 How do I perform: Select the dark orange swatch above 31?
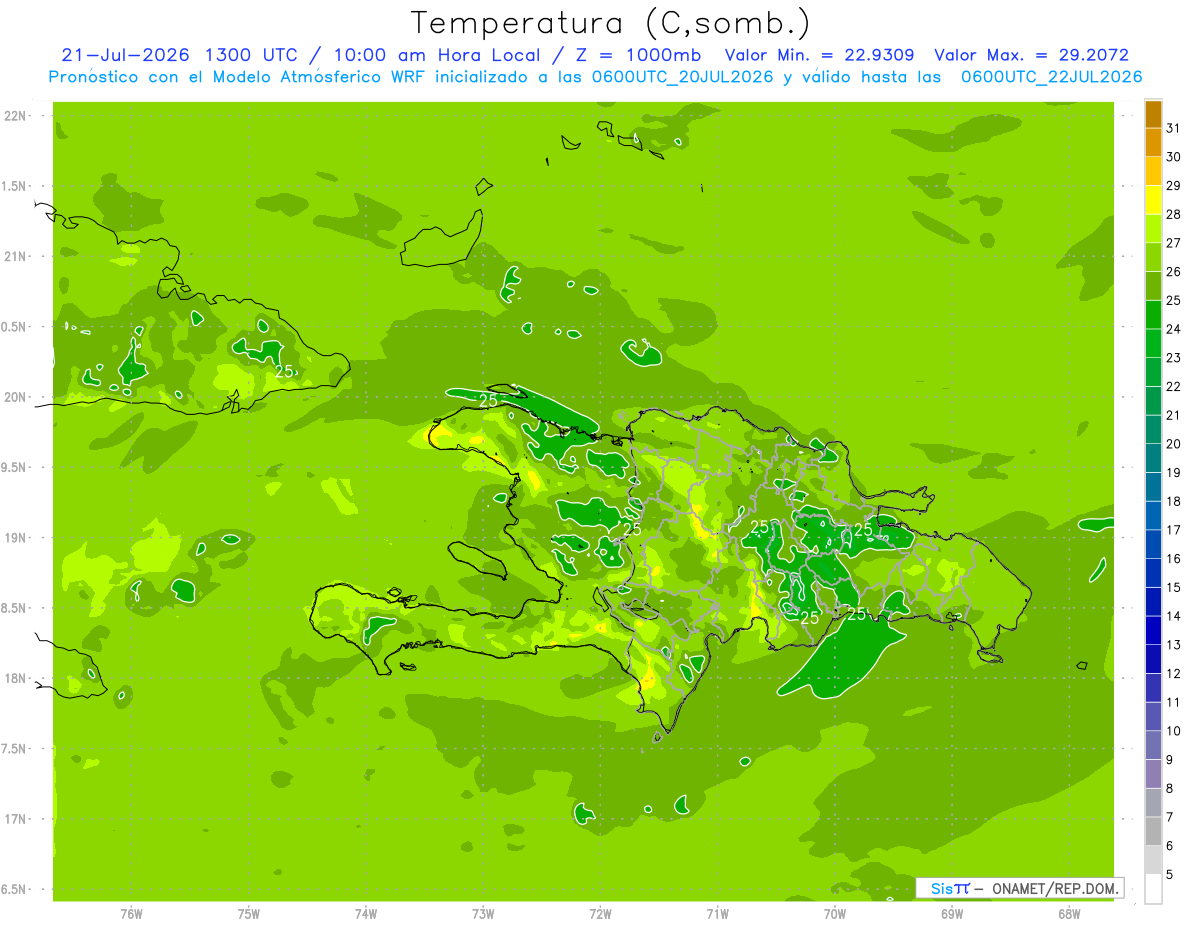pos(1153,114)
